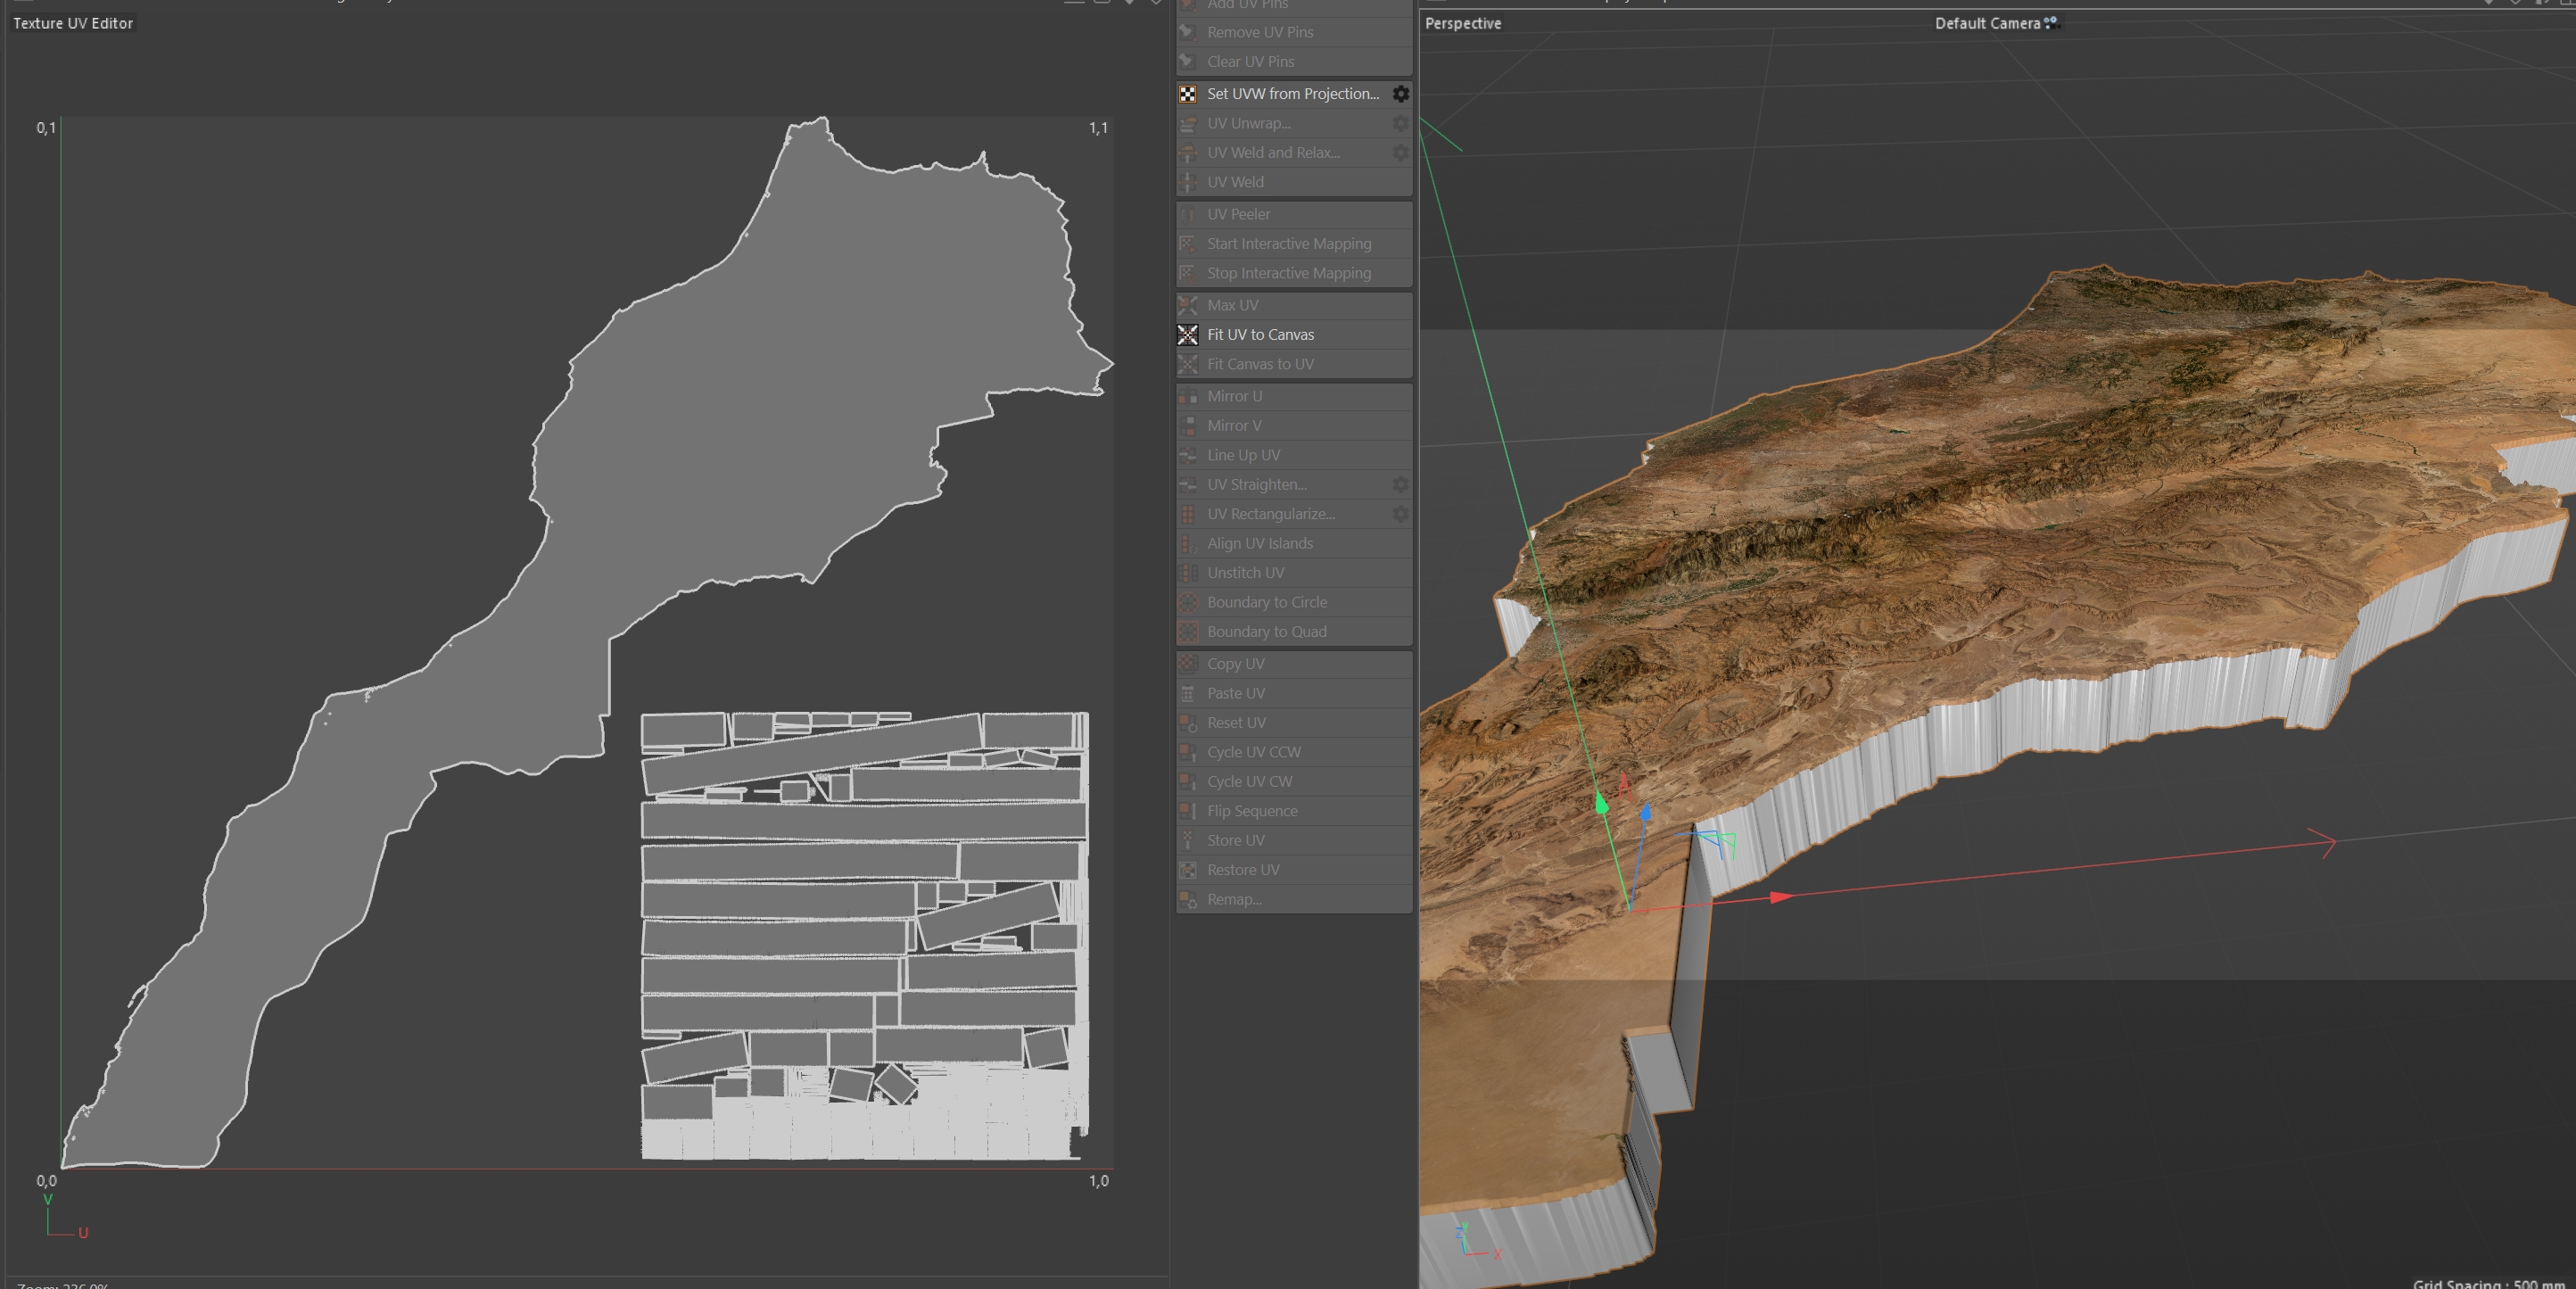Click Start Interactive Mapping
The height and width of the screenshot is (1289, 2576).
coord(1288,244)
